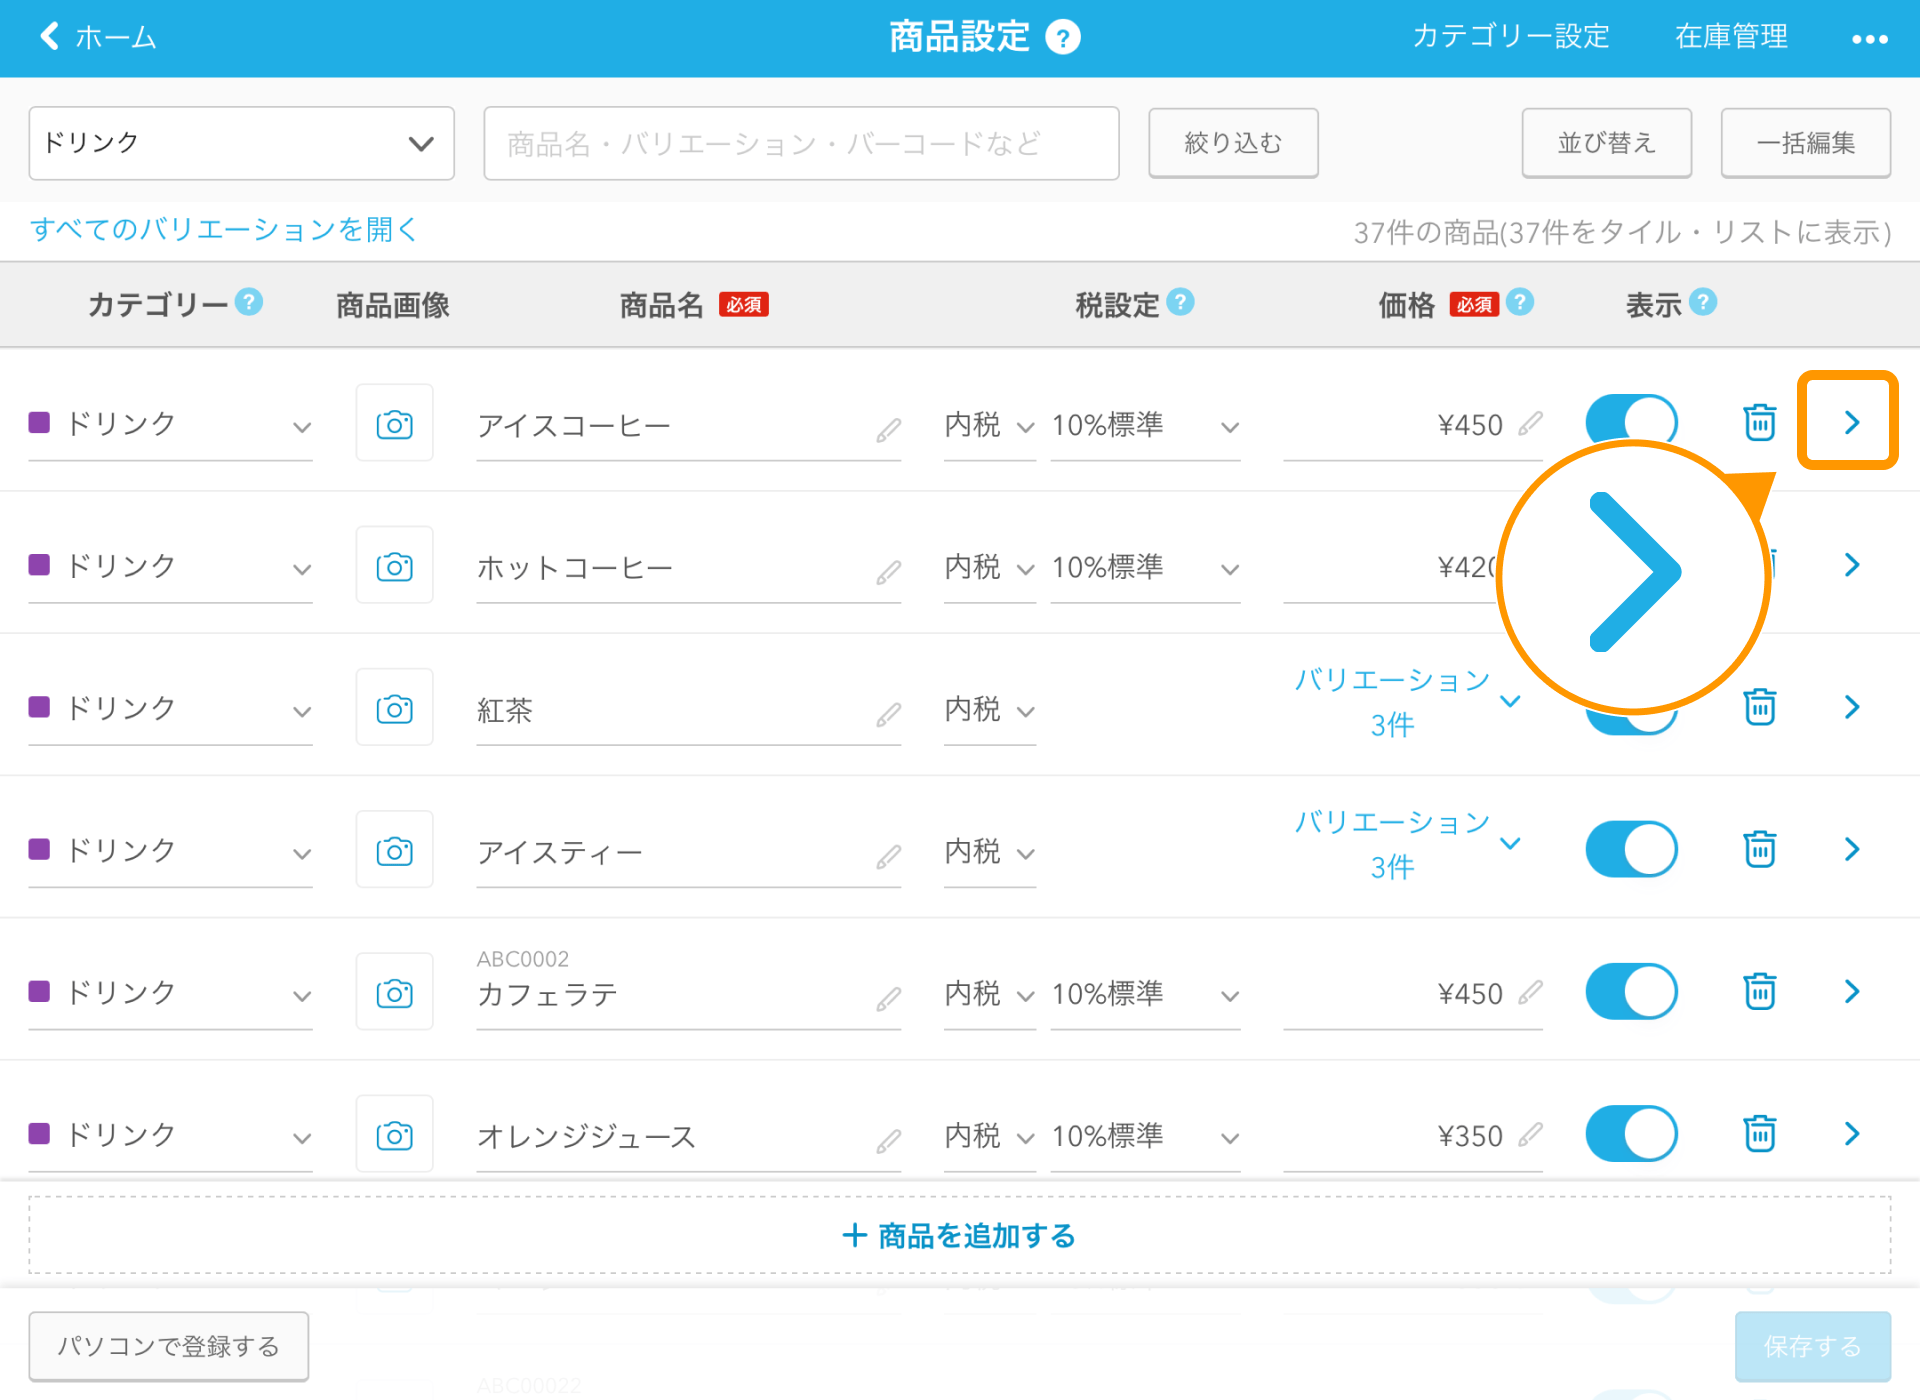This screenshot has height=1400, width=1920.
Task: Open the camera image picker for 紅茶
Action: (394, 708)
